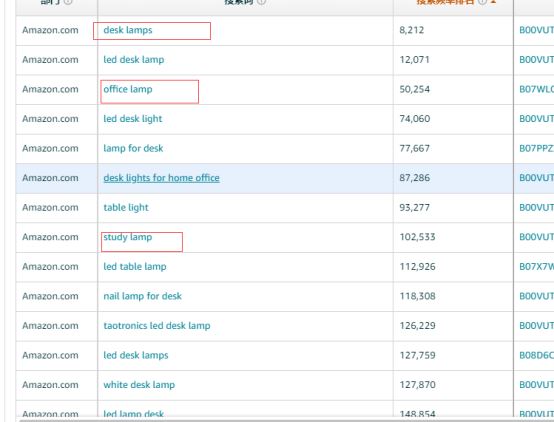Click the "led desk lamps" plural link
The image size is (554, 422).
[x=136, y=356]
